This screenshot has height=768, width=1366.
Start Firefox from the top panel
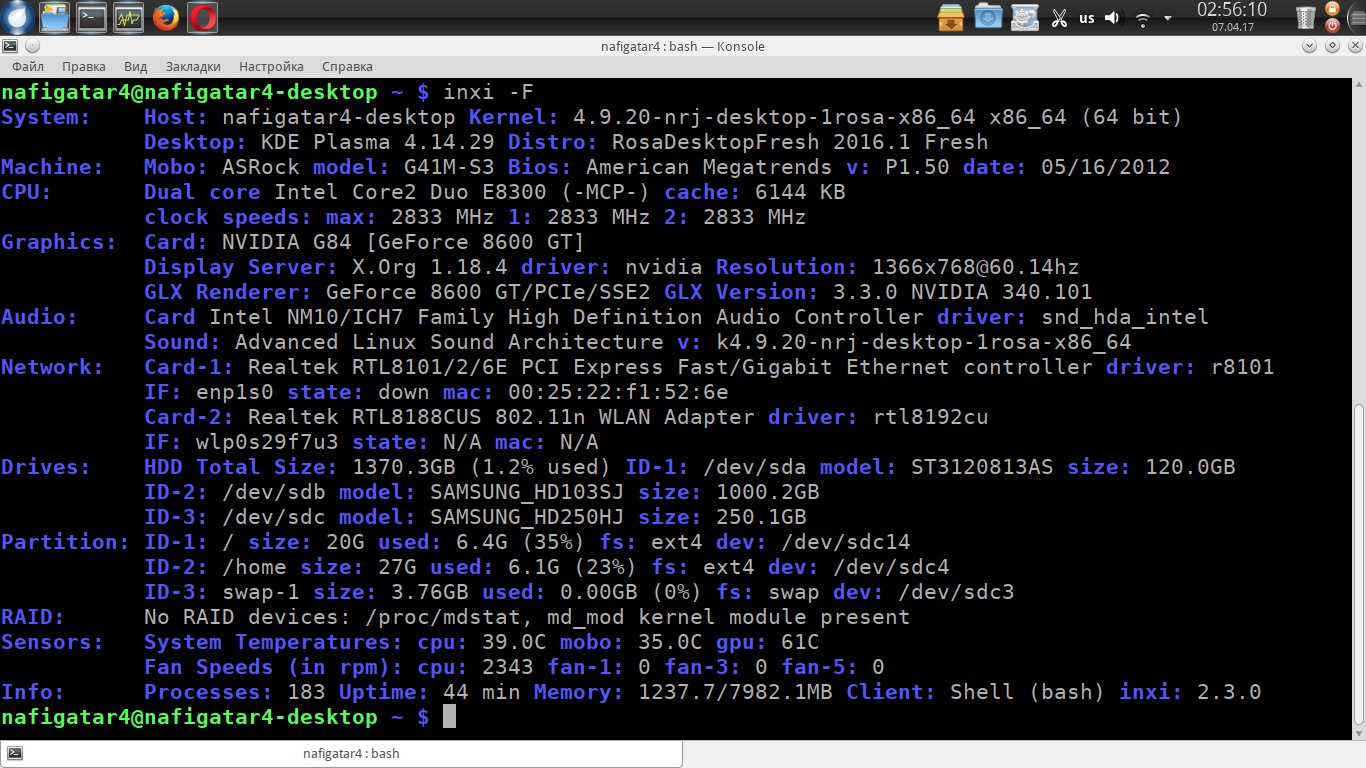[165, 17]
